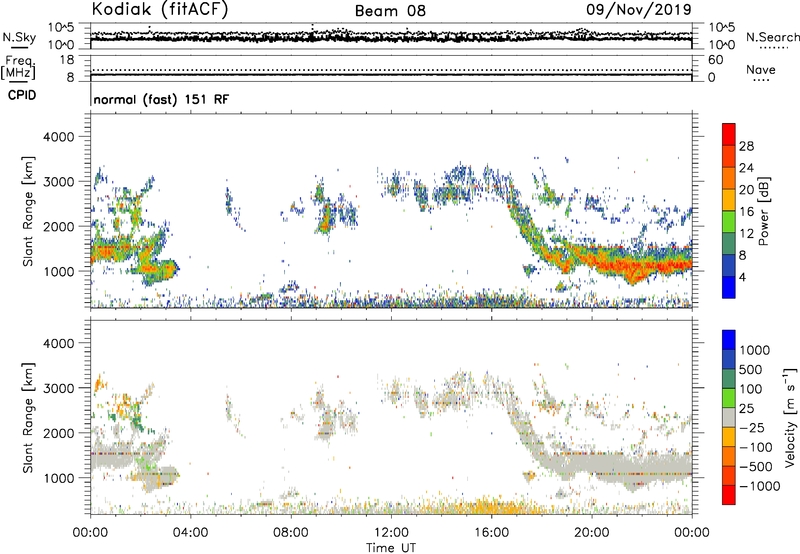The image size is (800, 554).
Task: Click the '4' power colorbar tick label
Action: 742,278
